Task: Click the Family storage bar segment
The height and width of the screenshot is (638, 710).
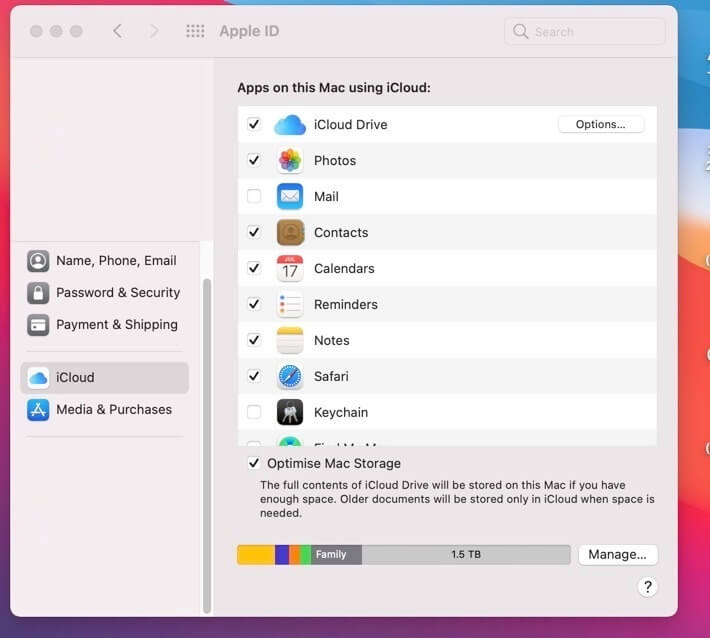Action: (x=336, y=555)
